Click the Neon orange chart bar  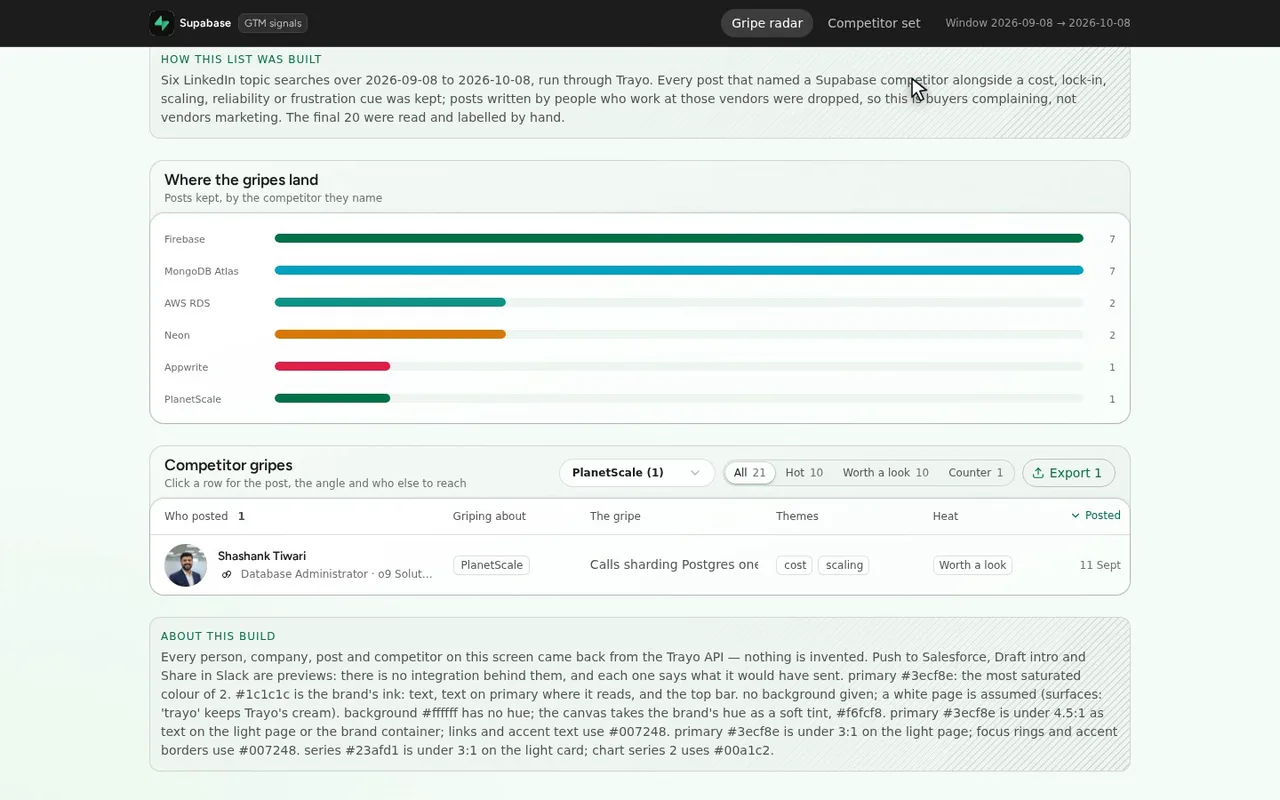pos(390,335)
